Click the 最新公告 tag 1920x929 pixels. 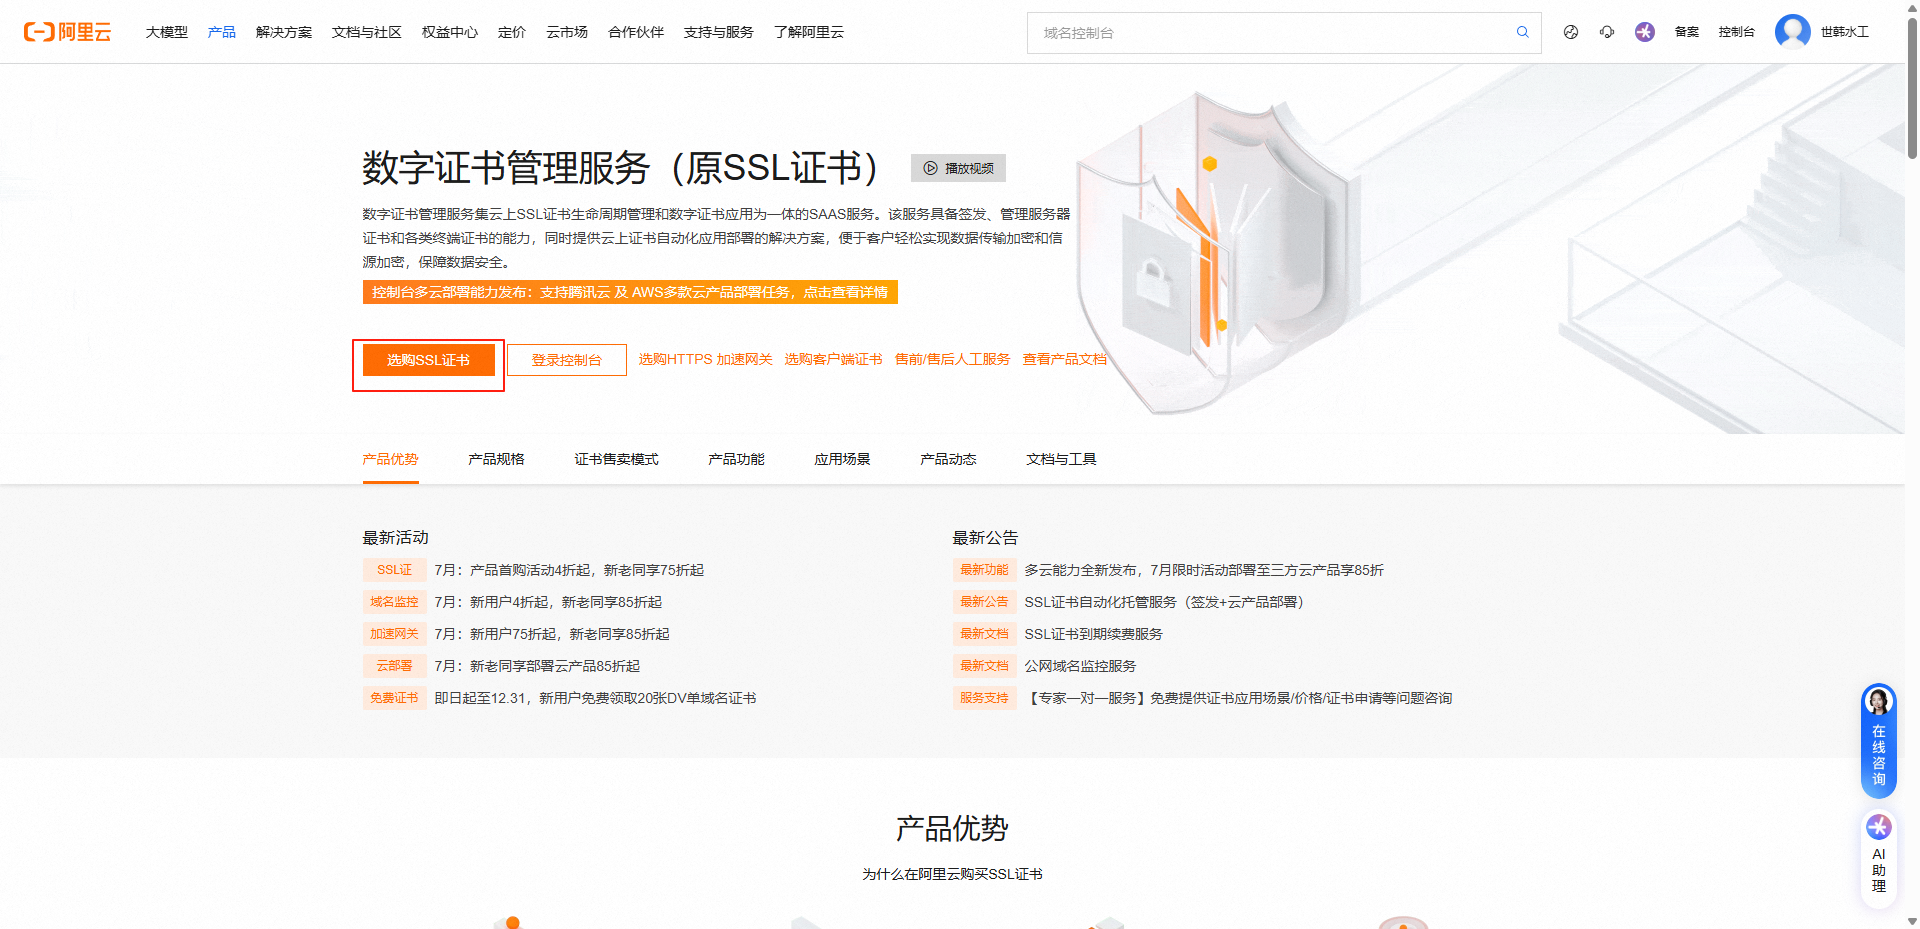(985, 602)
